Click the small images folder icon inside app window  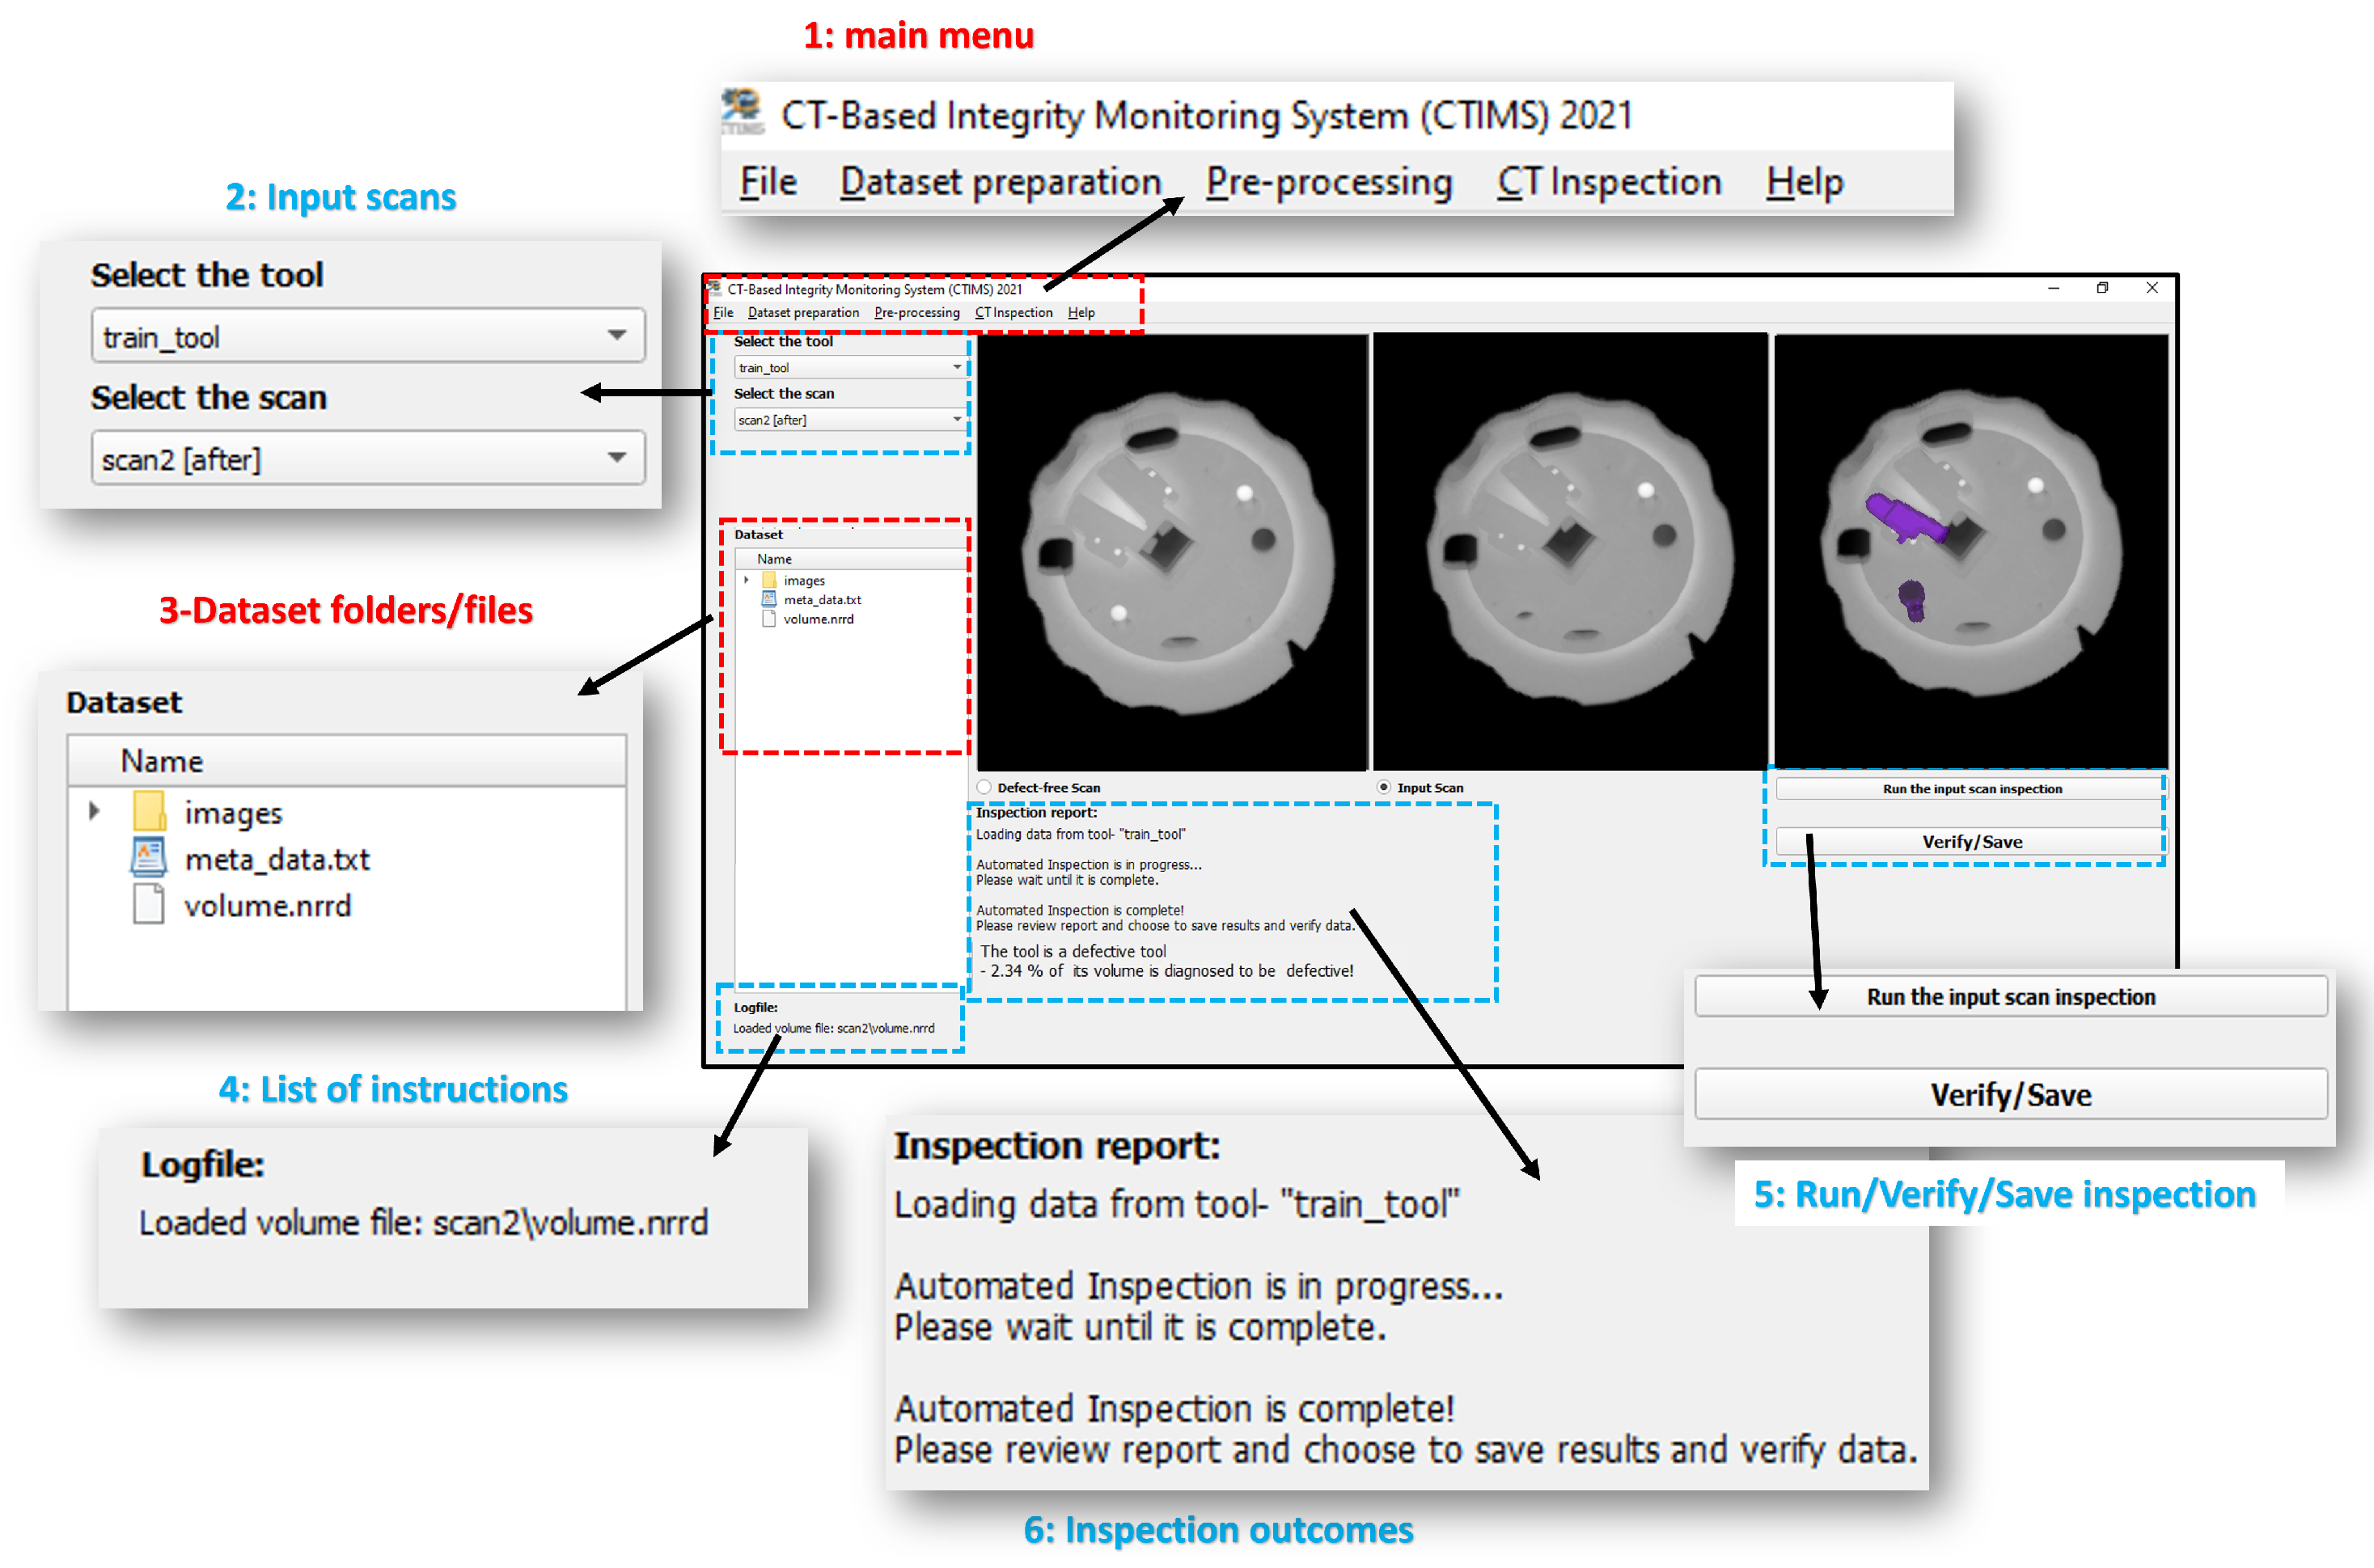769,580
